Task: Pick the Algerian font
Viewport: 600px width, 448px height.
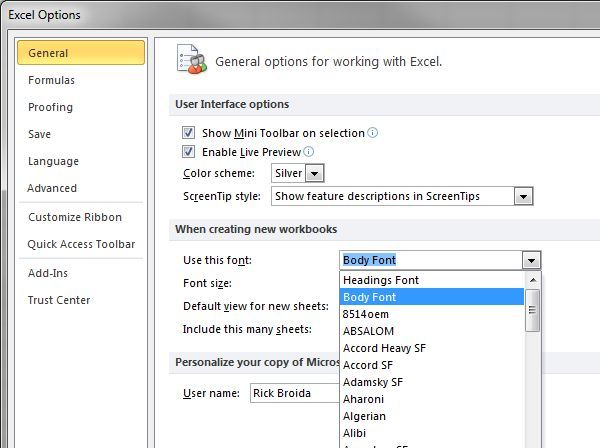Action: [432, 416]
